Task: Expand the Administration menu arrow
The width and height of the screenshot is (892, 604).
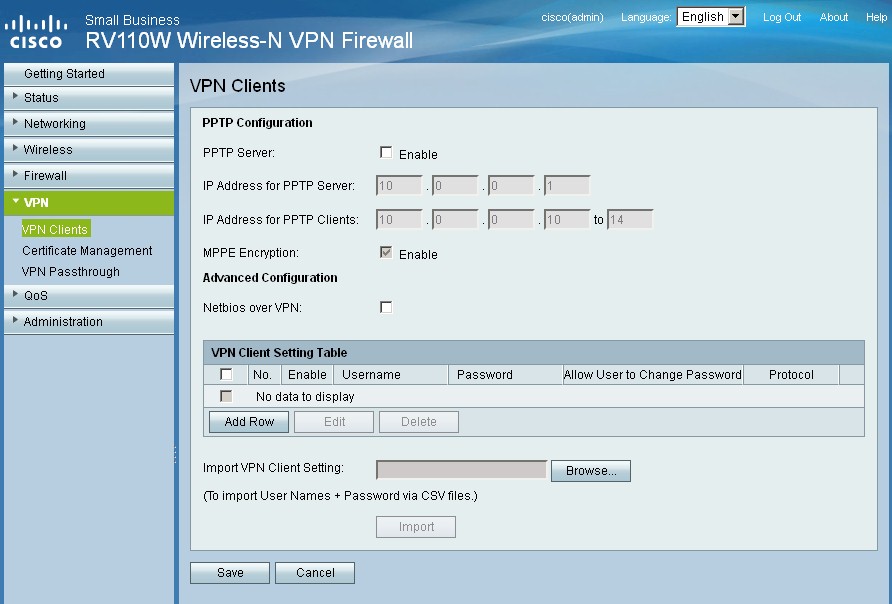Action: (15, 320)
